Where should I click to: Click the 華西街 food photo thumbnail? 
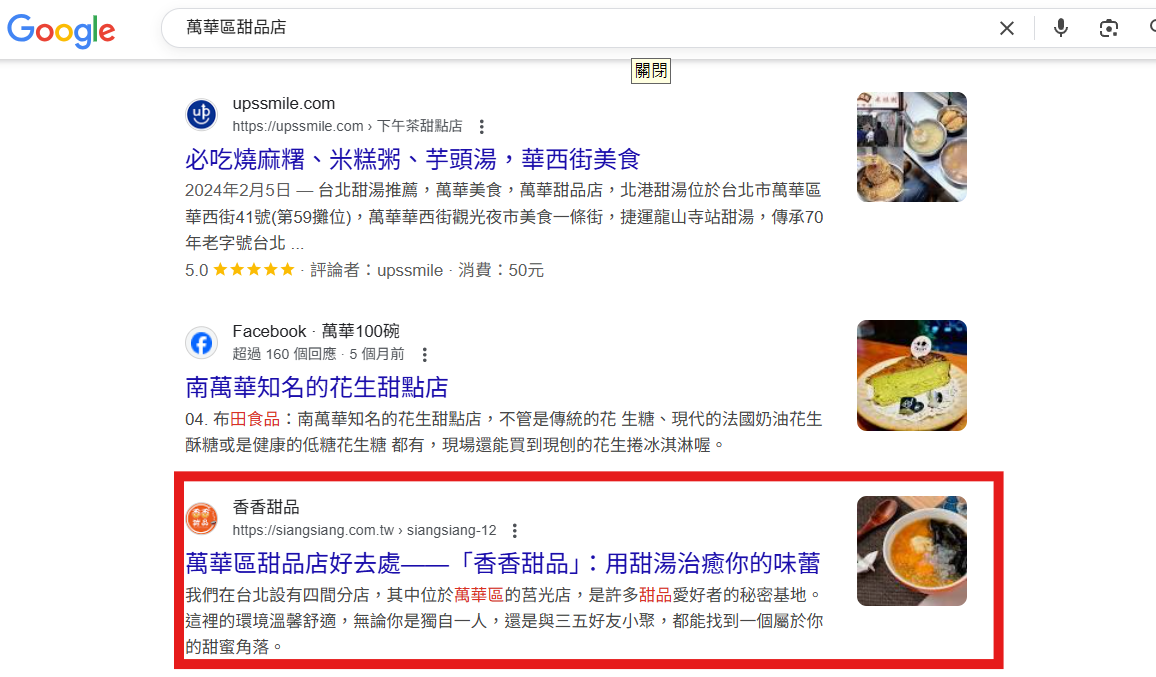(911, 147)
